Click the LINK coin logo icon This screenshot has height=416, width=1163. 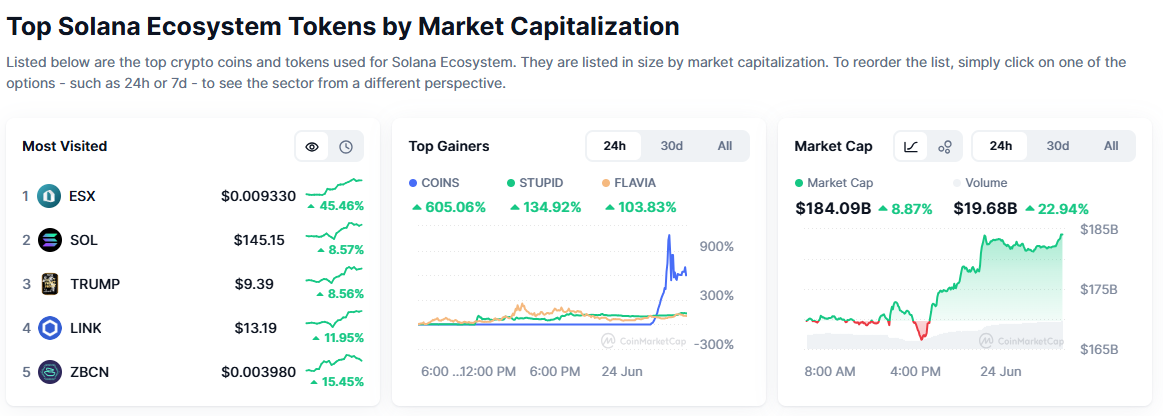click(x=49, y=328)
